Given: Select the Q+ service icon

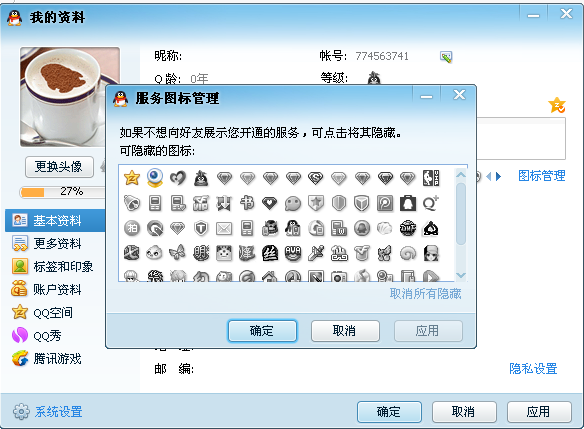Looking at the screenshot, I should (431, 203).
